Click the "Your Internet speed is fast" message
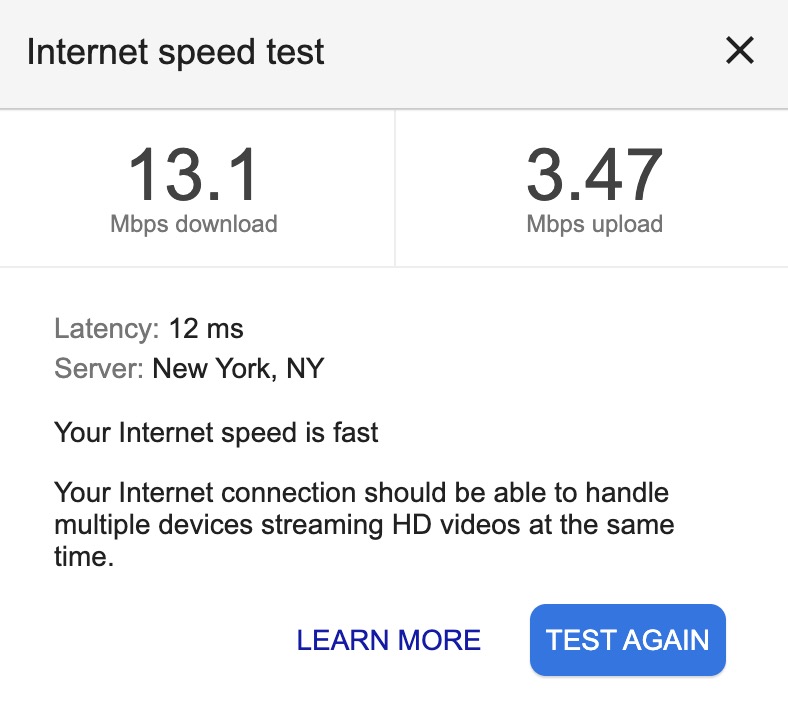The width and height of the screenshot is (788, 706). (x=216, y=433)
